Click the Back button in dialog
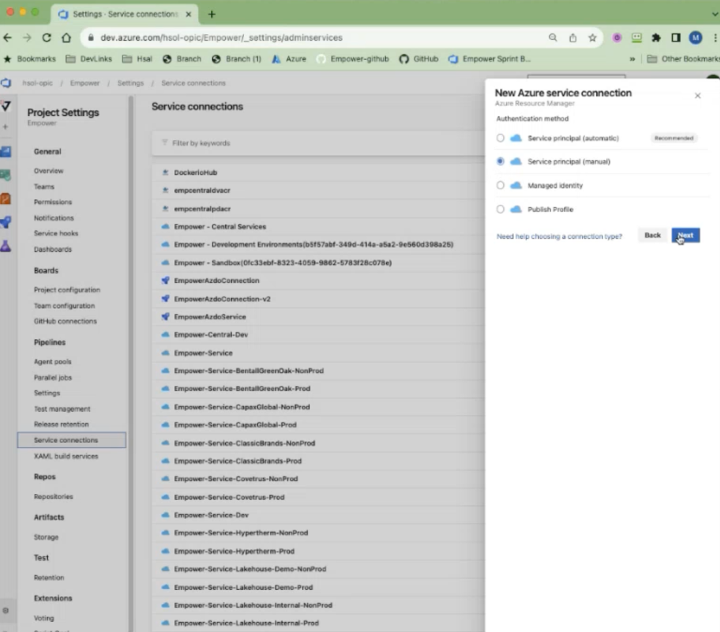The width and height of the screenshot is (720, 632). click(652, 235)
